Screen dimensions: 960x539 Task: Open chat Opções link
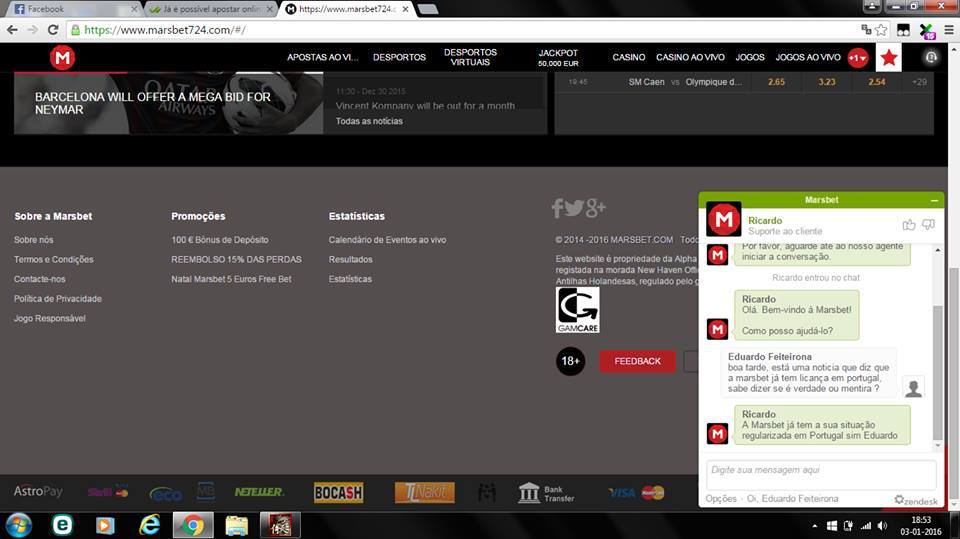pyautogui.click(x=721, y=499)
